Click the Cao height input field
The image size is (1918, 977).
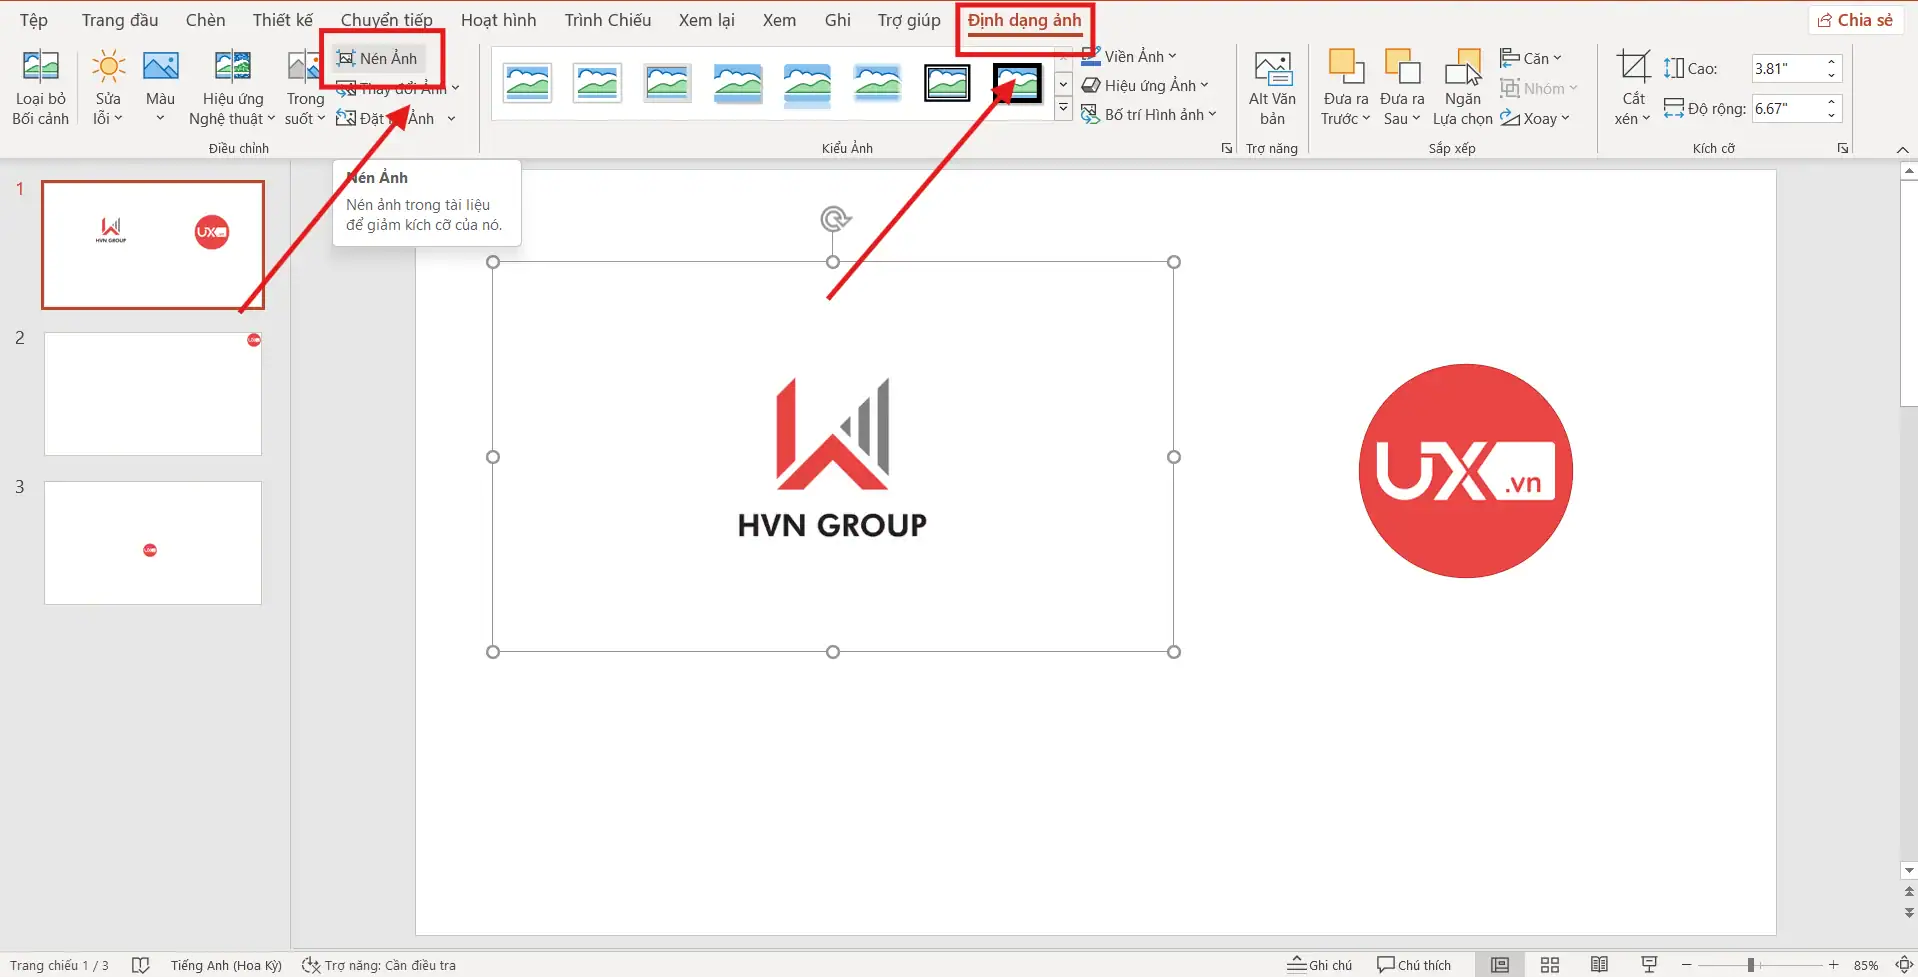pos(1787,69)
